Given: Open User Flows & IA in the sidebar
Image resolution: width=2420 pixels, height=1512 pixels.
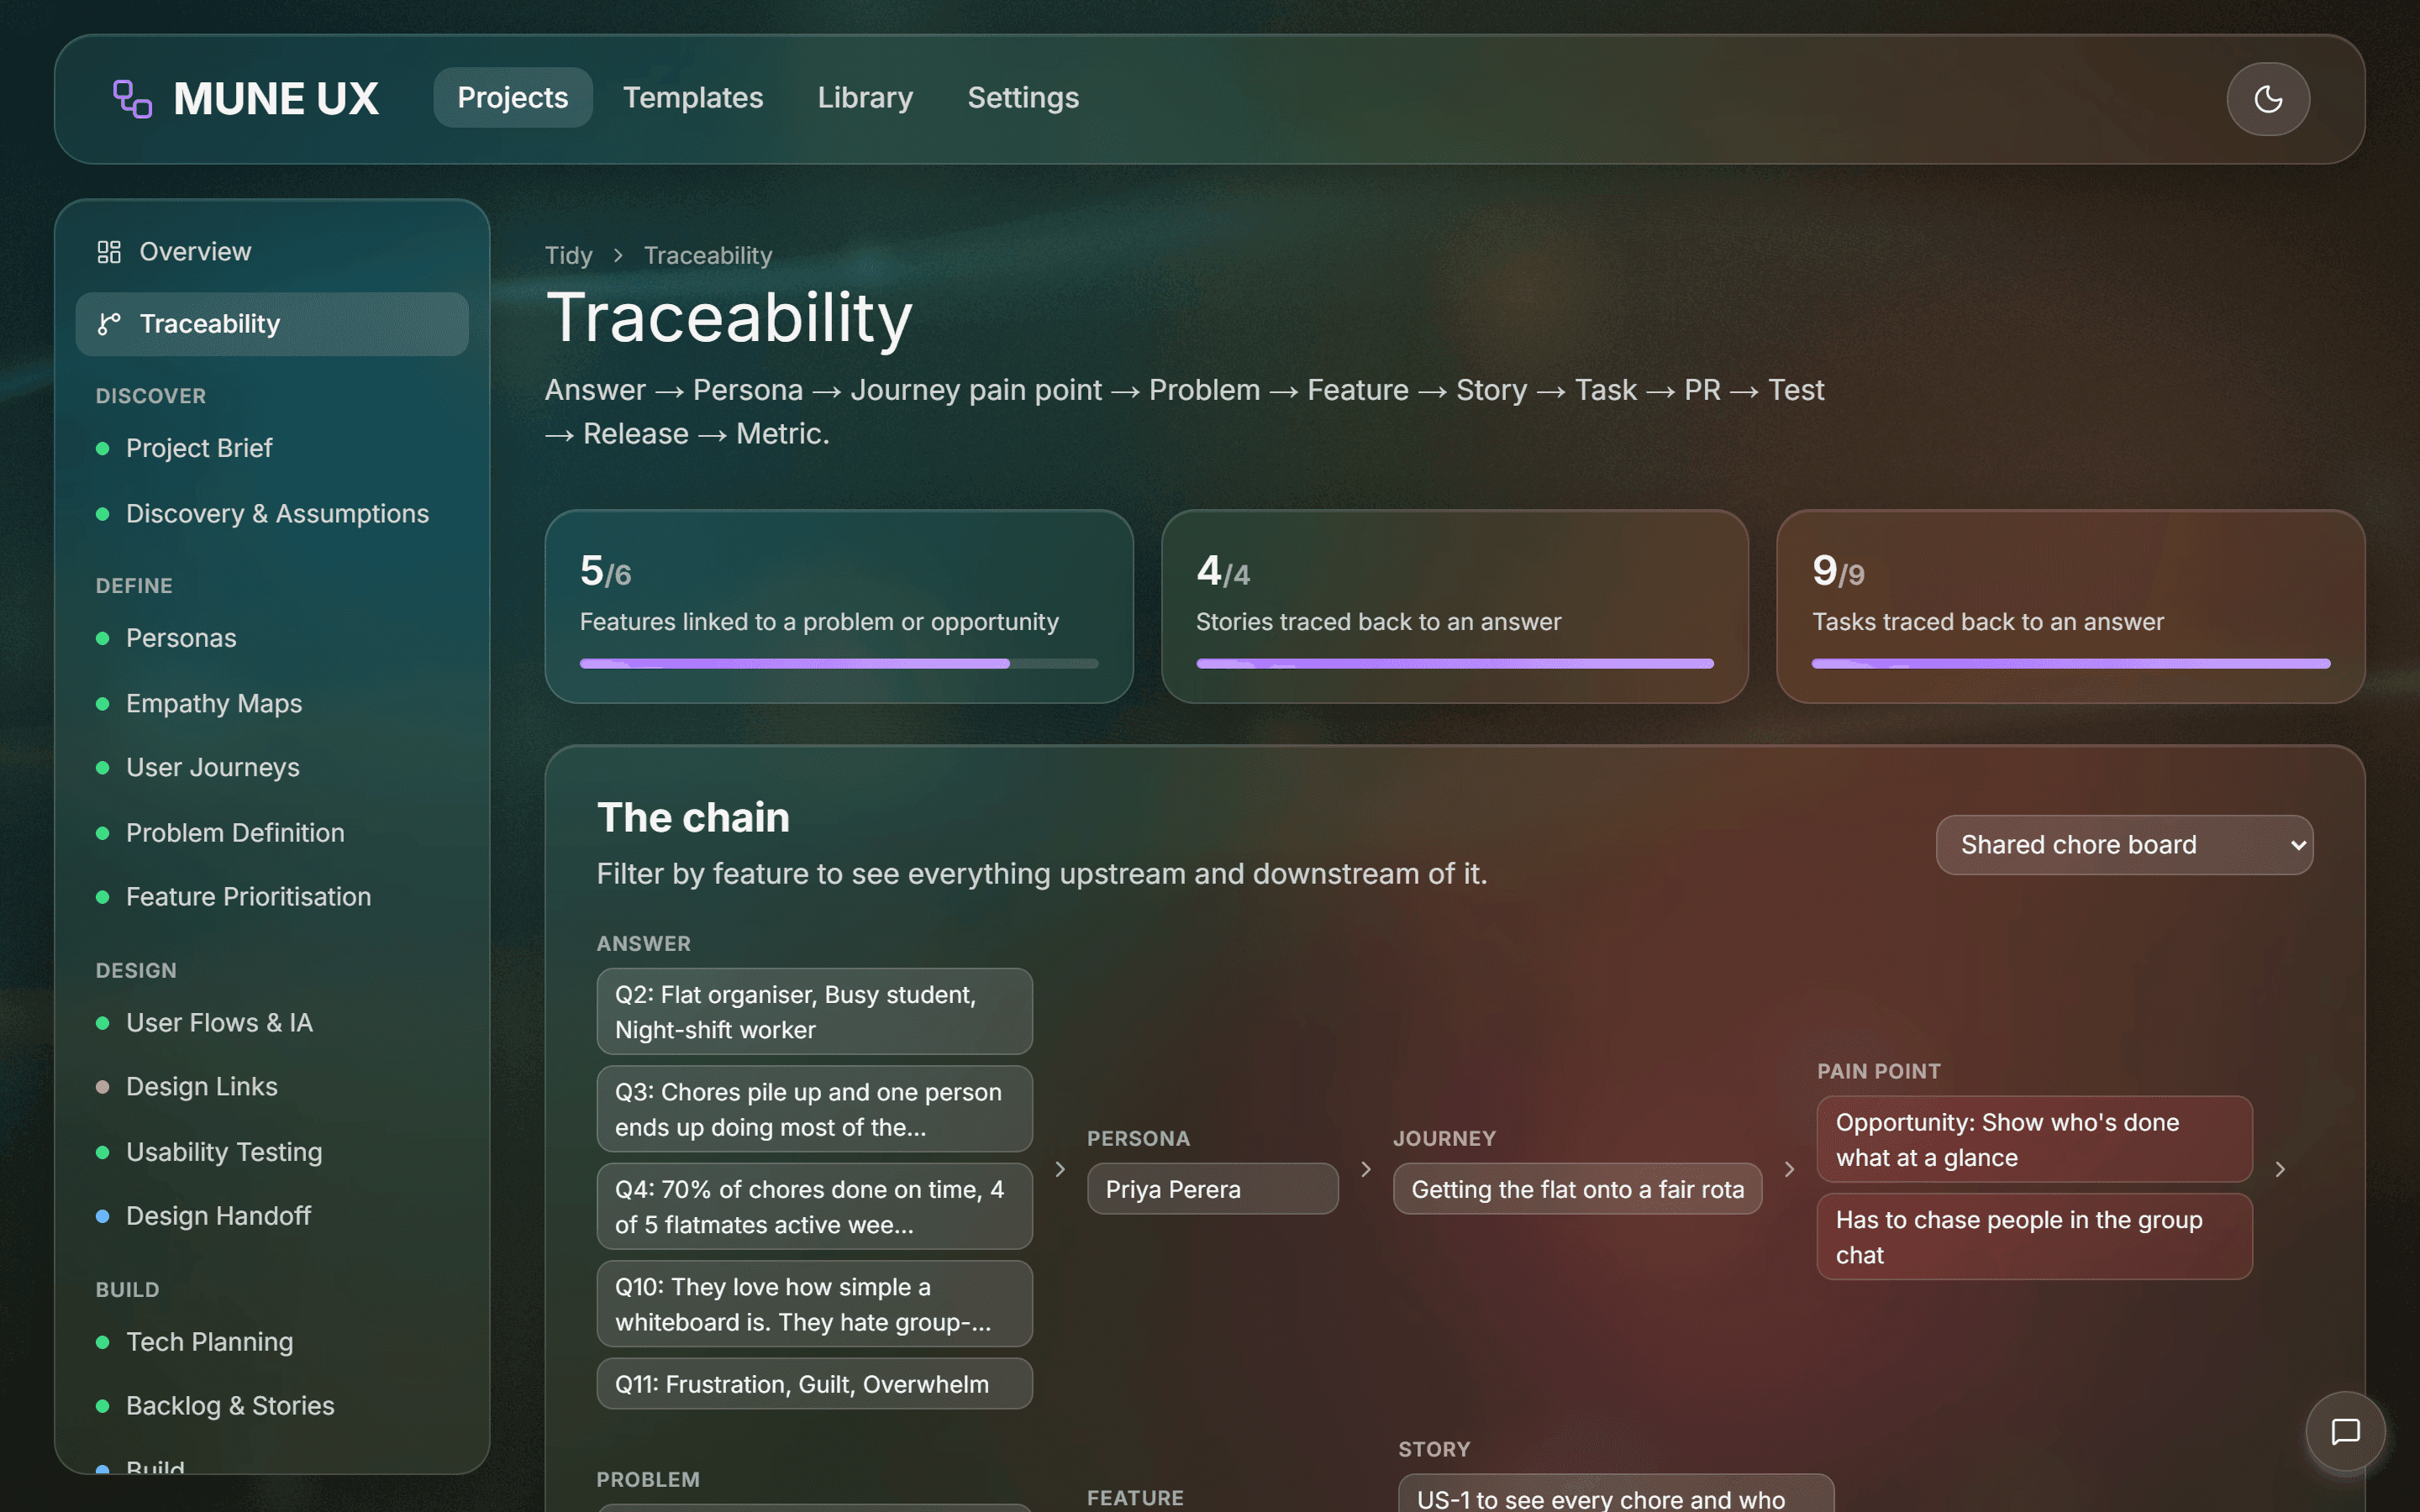Looking at the screenshot, I should click(272, 1023).
